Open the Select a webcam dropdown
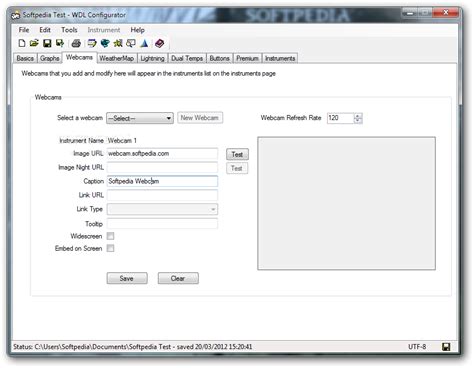474x368 pixels. (x=140, y=118)
